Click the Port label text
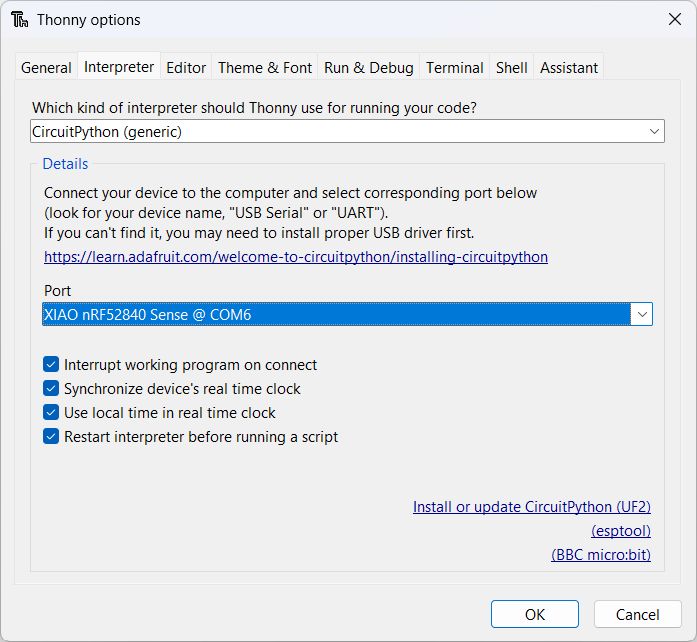The height and width of the screenshot is (642, 697). [x=57, y=291]
